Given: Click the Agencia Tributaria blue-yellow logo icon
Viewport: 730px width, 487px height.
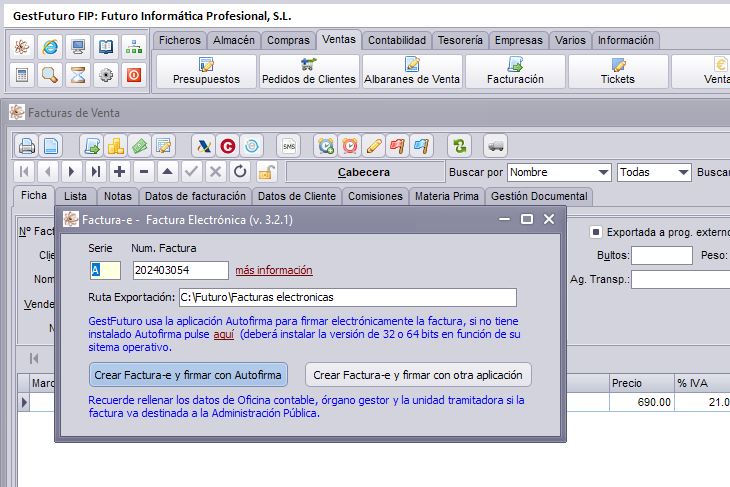Looking at the screenshot, I should click(204, 146).
